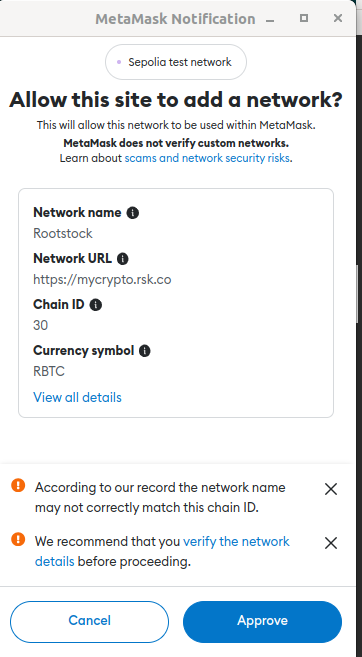Image resolution: width=362 pixels, height=657 pixels.
Task: Maximize the MetaMask Notification window
Action: click(304, 18)
